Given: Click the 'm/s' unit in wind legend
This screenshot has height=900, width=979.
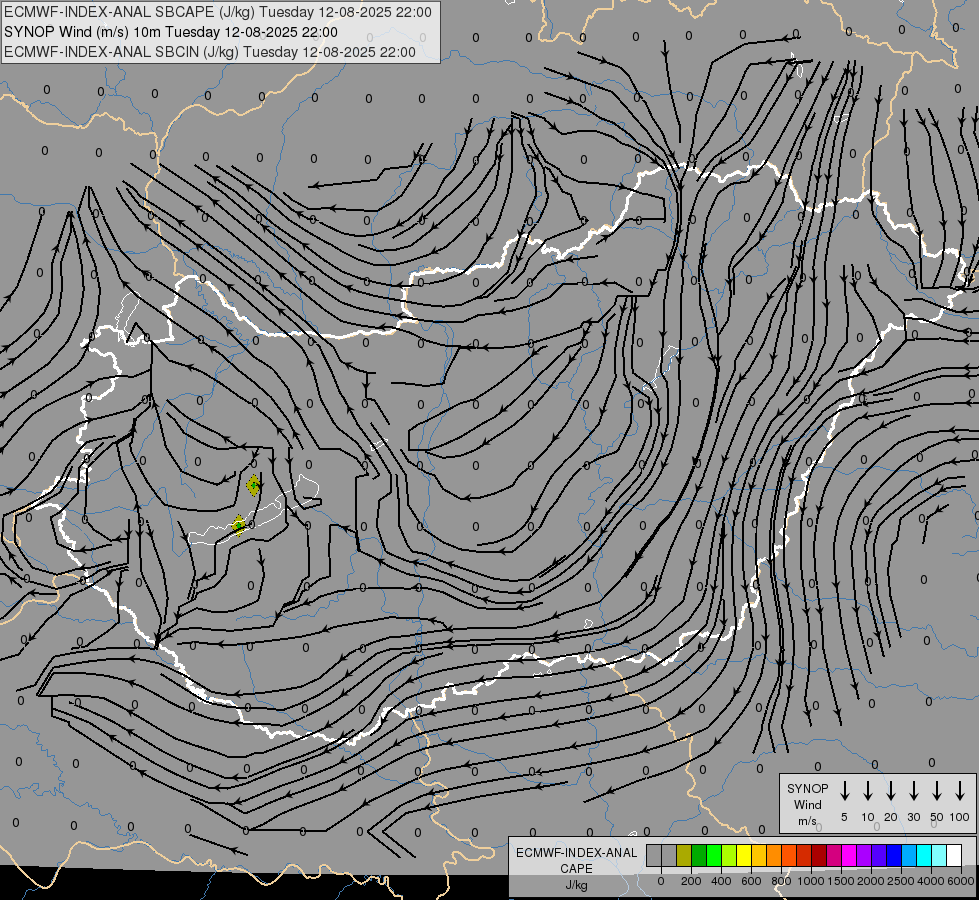Looking at the screenshot, I should [807, 821].
